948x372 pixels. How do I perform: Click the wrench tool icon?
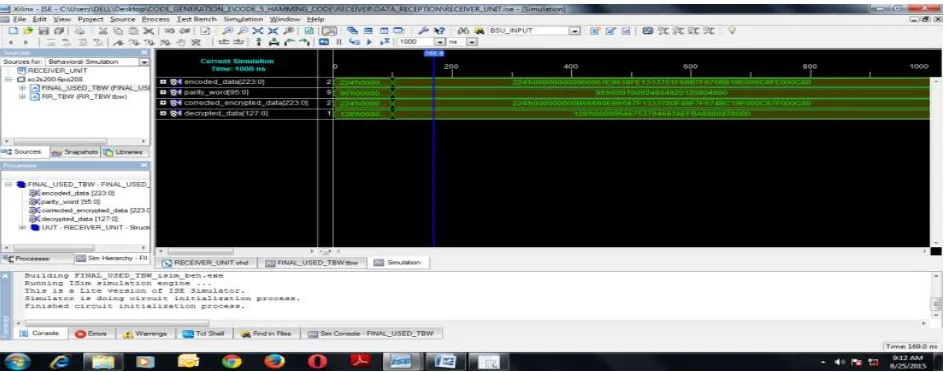click(x=424, y=30)
